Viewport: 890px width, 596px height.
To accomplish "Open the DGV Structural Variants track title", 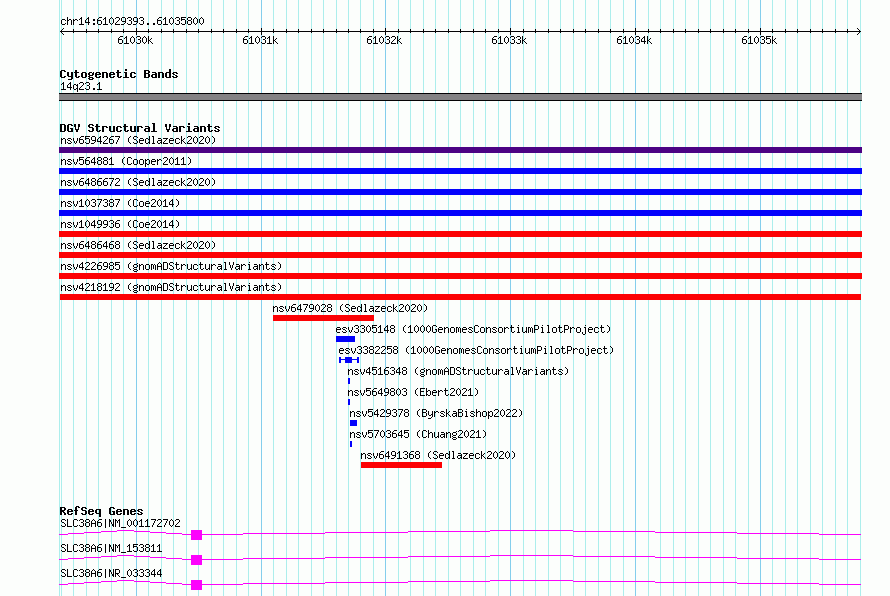I will coord(140,128).
